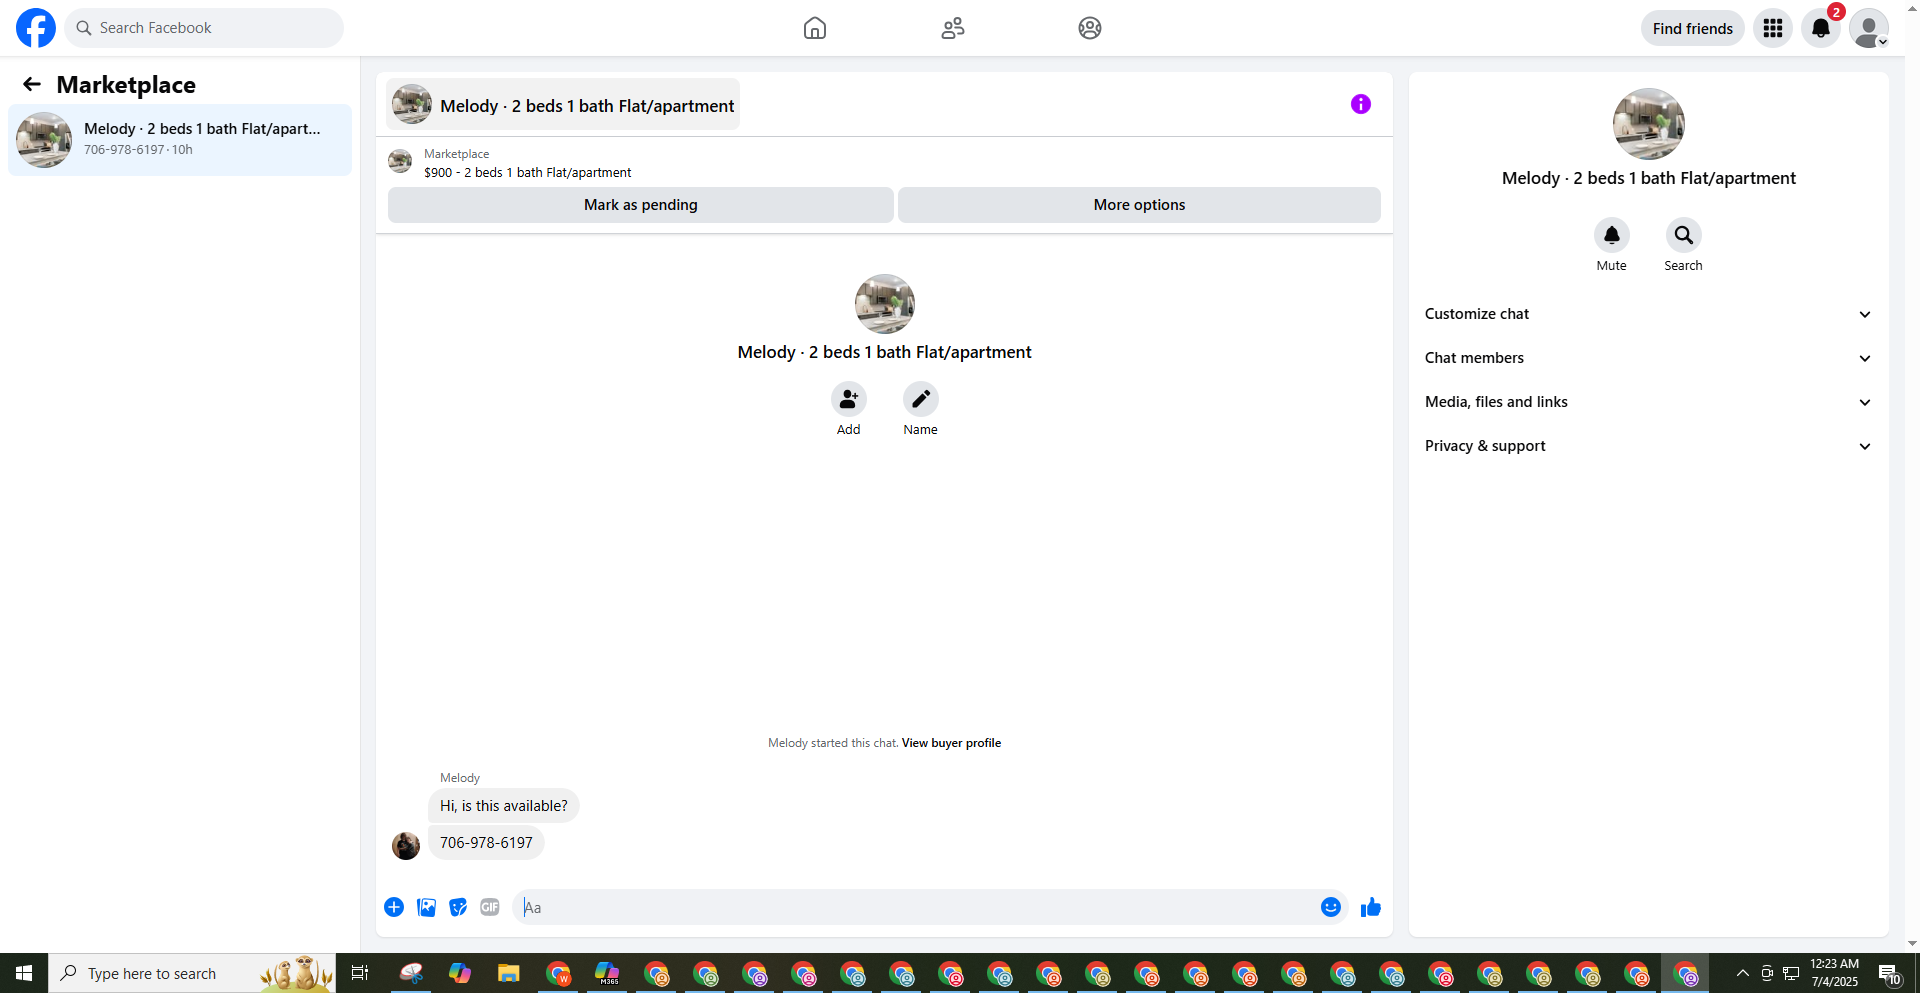
Task: Open the apps grid menu icon
Action: click(1773, 28)
